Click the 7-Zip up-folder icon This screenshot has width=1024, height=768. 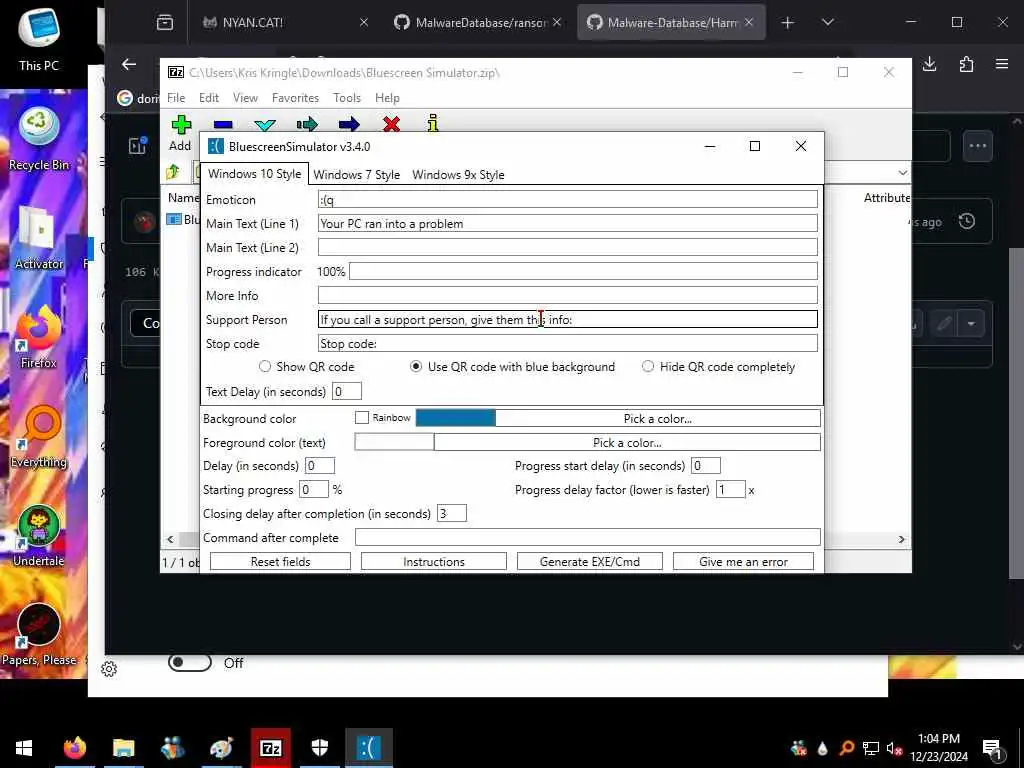point(173,172)
